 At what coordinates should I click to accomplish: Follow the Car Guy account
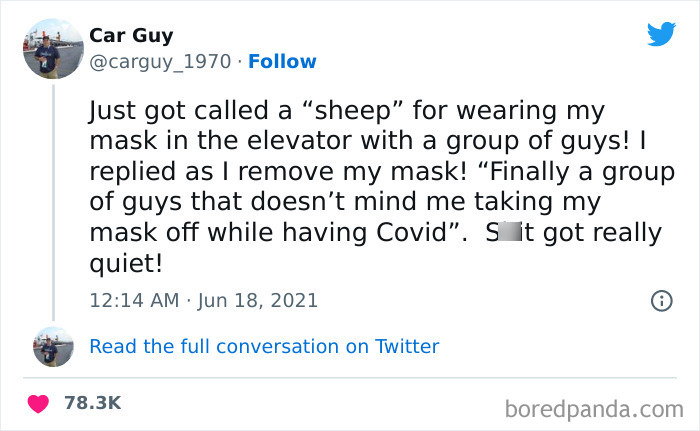tap(281, 62)
